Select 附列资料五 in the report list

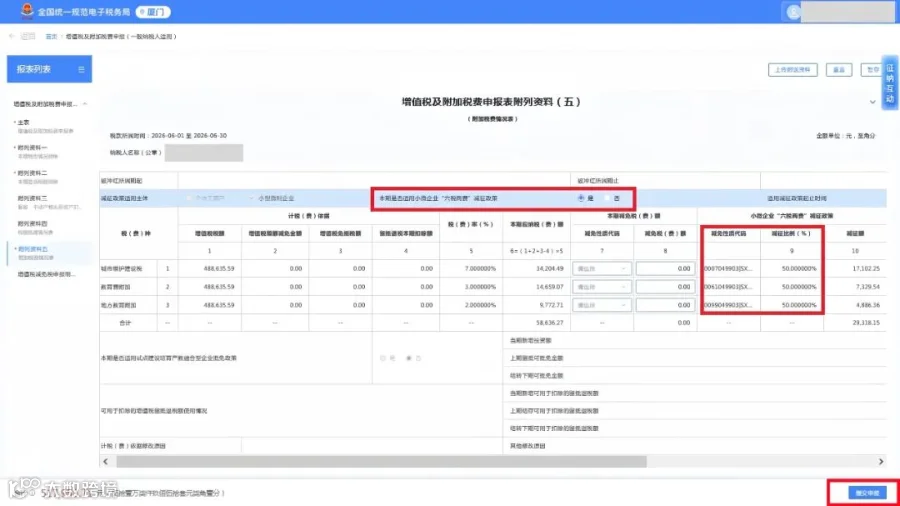pyautogui.click(x=32, y=249)
